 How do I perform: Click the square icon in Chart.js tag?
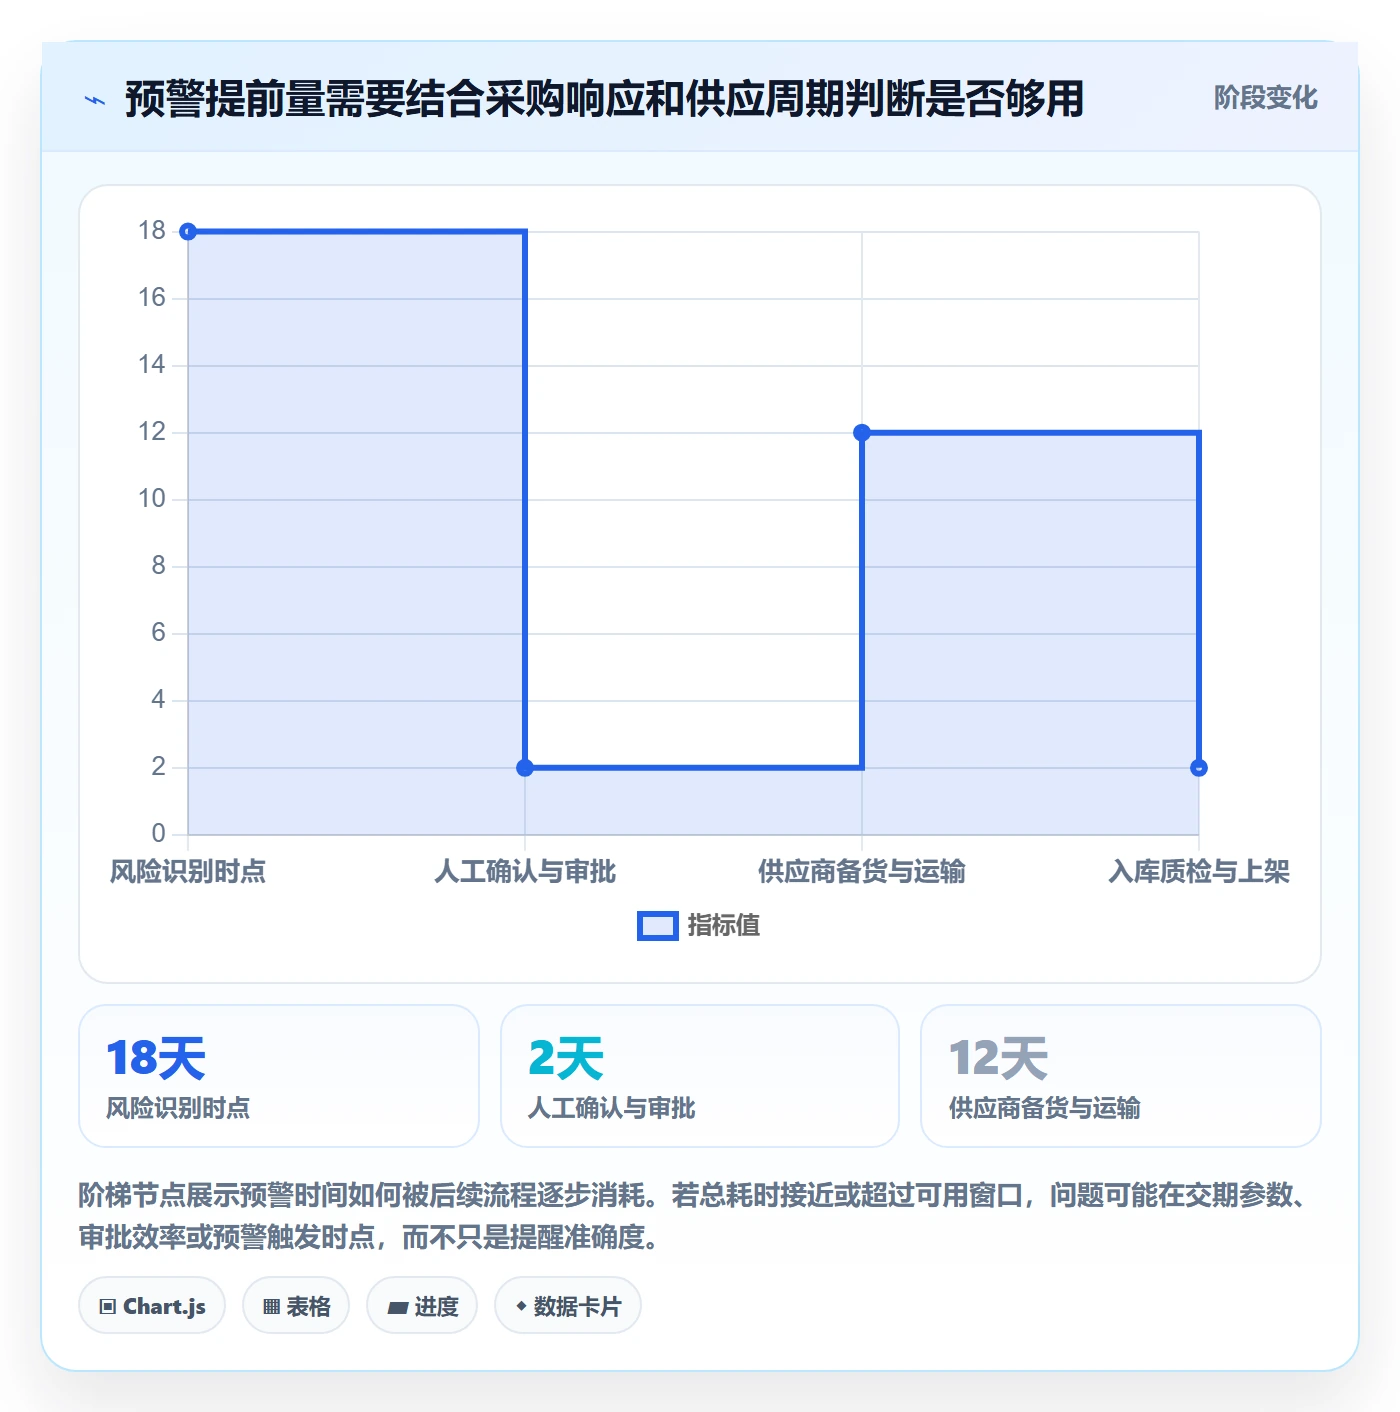(108, 1307)
